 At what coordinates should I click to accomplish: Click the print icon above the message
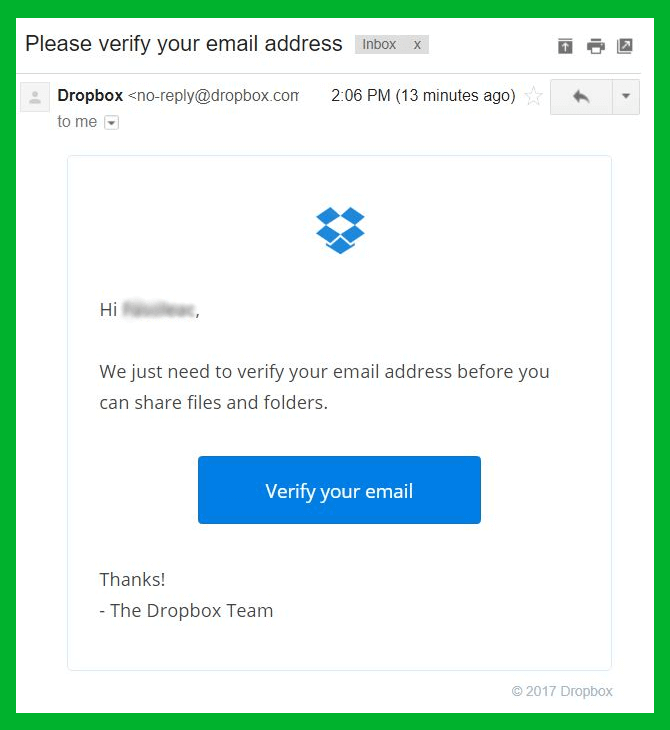pyautogui.click(x=596, y=46)
